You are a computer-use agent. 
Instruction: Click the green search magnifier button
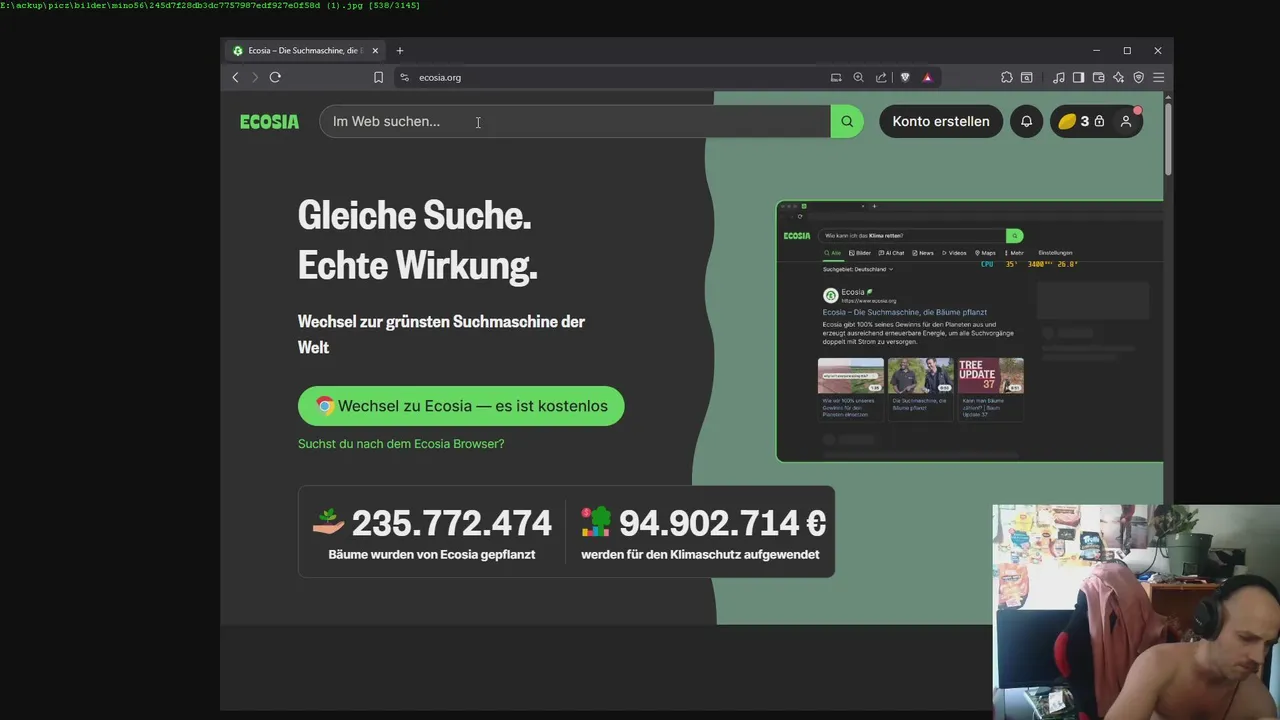(847, 121)
